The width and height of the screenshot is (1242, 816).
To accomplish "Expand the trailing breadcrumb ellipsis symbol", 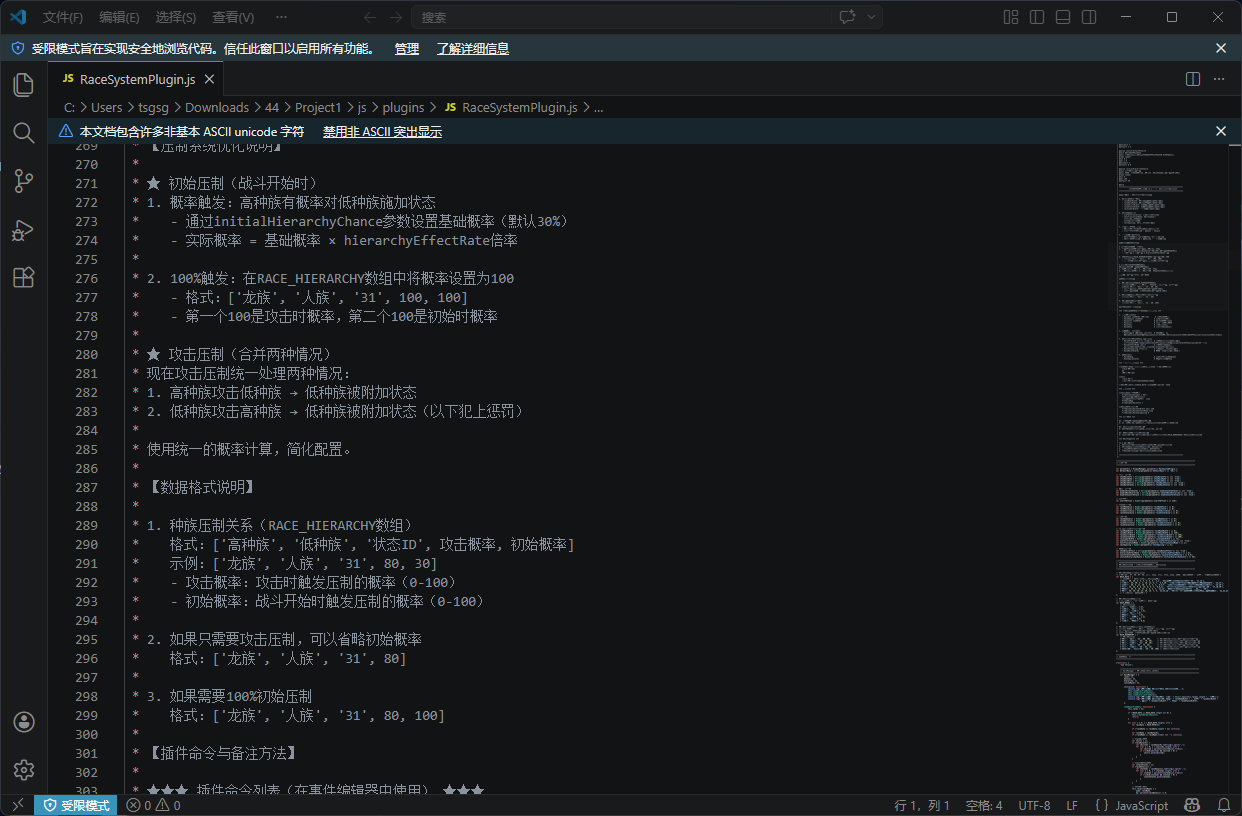I will [598, 107].
